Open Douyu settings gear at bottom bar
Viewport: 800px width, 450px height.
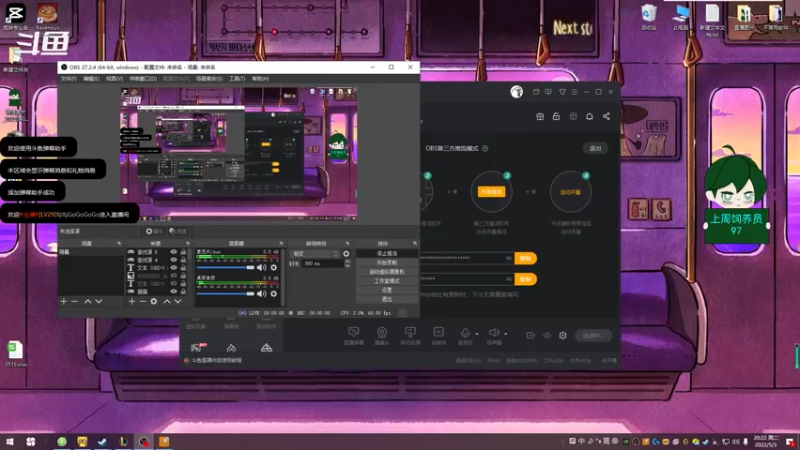563,335
